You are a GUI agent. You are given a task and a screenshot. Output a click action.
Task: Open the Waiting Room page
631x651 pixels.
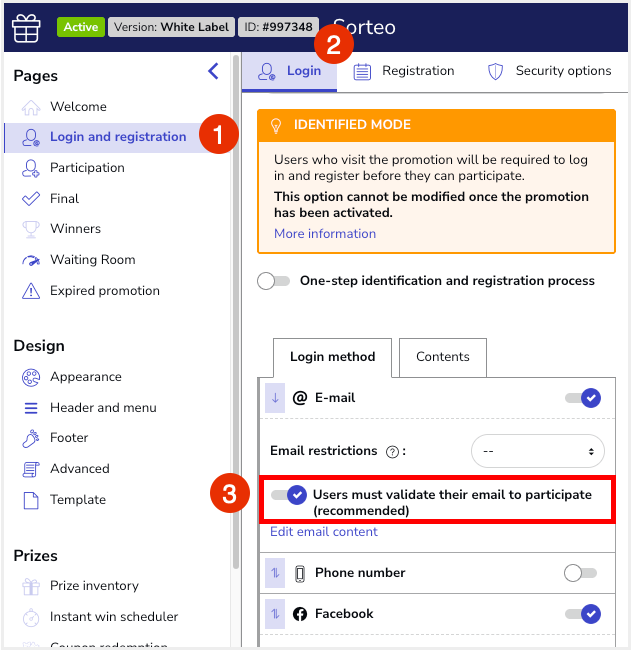93,260
